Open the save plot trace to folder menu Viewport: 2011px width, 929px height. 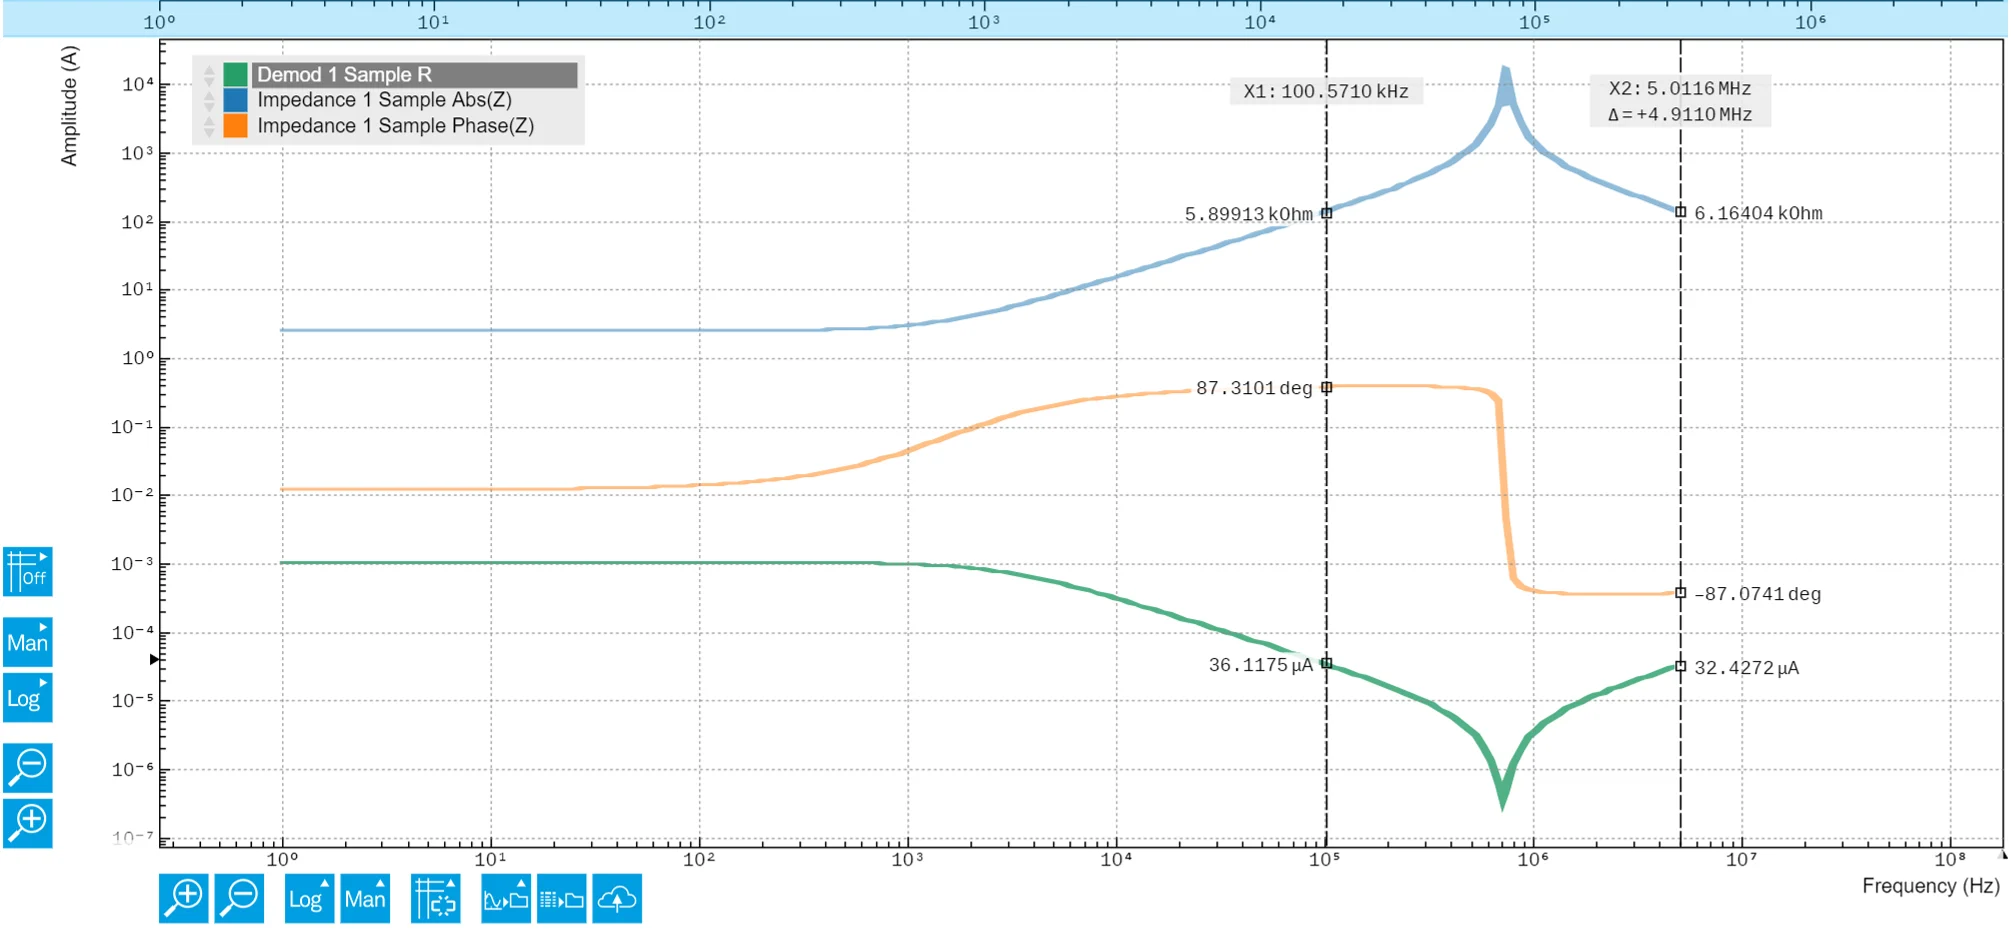point(506,898)
